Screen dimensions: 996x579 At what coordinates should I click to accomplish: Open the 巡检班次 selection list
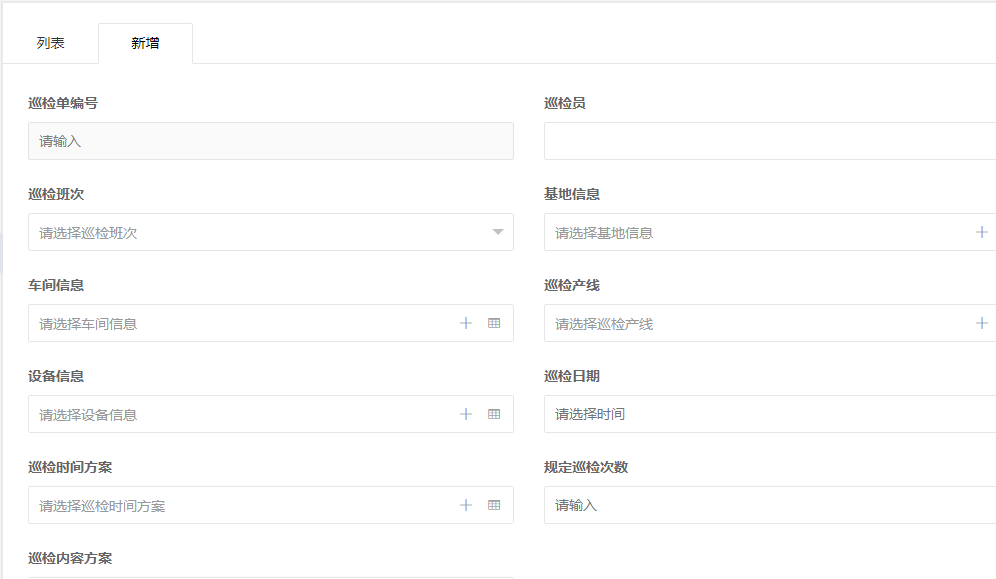pos(250,232)
